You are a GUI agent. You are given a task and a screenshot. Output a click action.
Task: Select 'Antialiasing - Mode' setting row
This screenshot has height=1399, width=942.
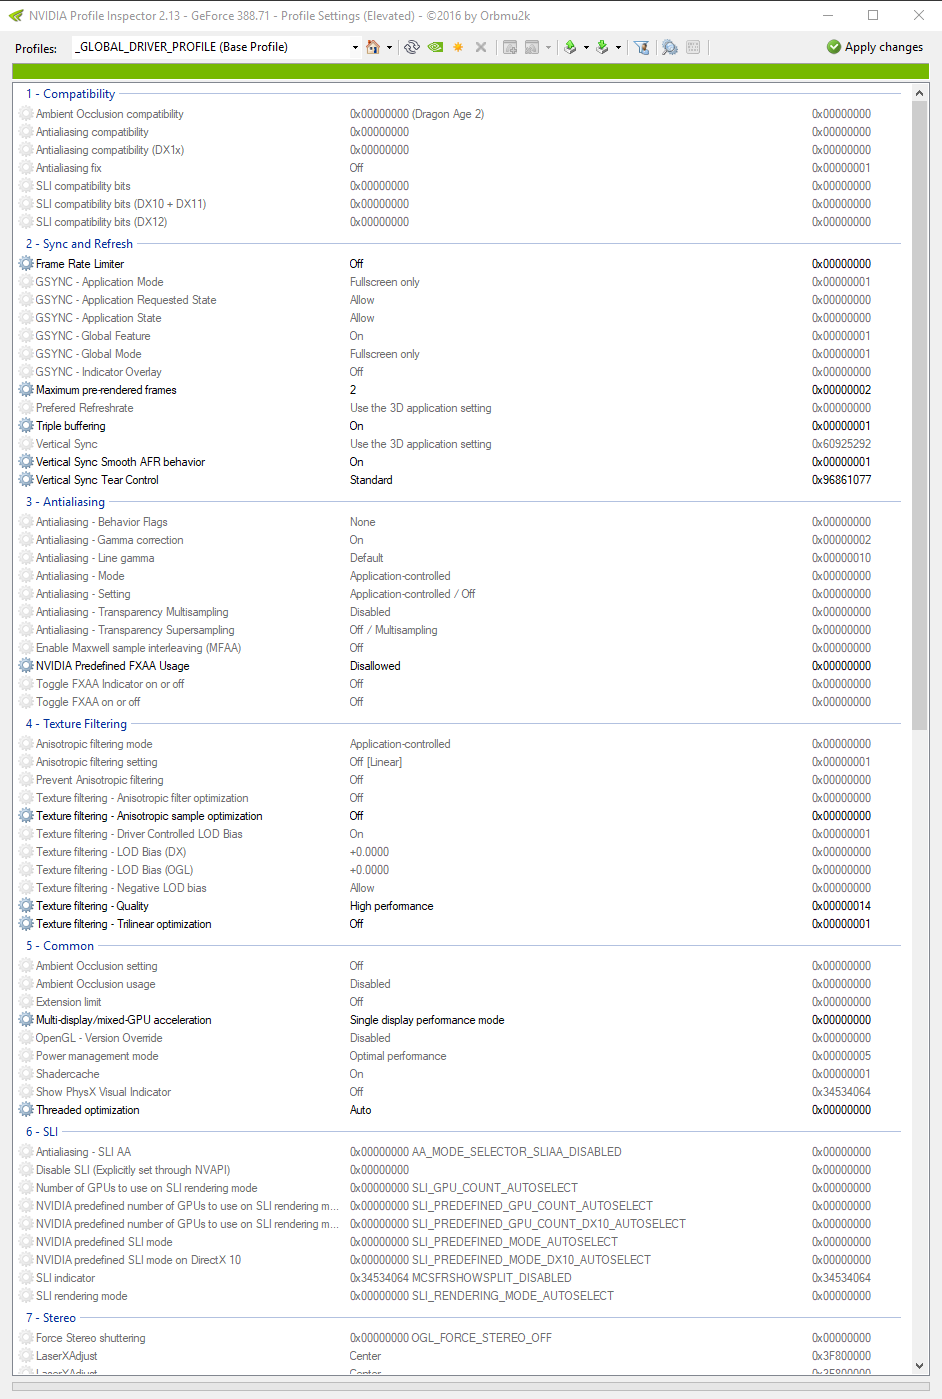460,576
